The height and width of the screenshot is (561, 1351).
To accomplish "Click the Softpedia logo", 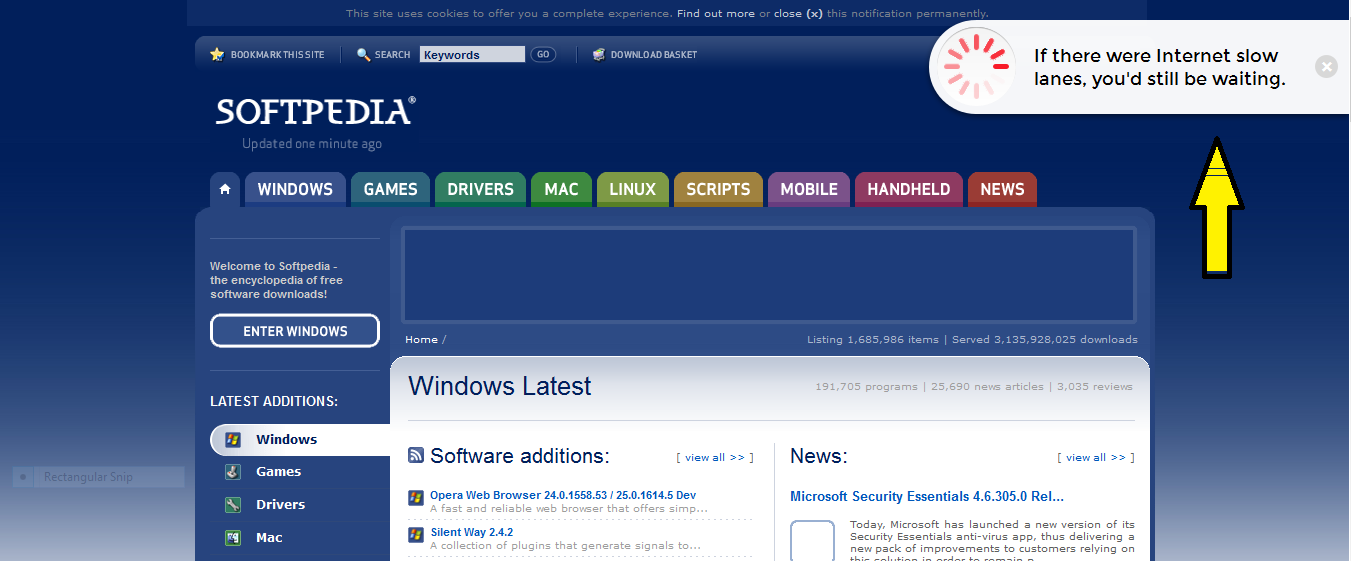I will click(x=316, y=111).
